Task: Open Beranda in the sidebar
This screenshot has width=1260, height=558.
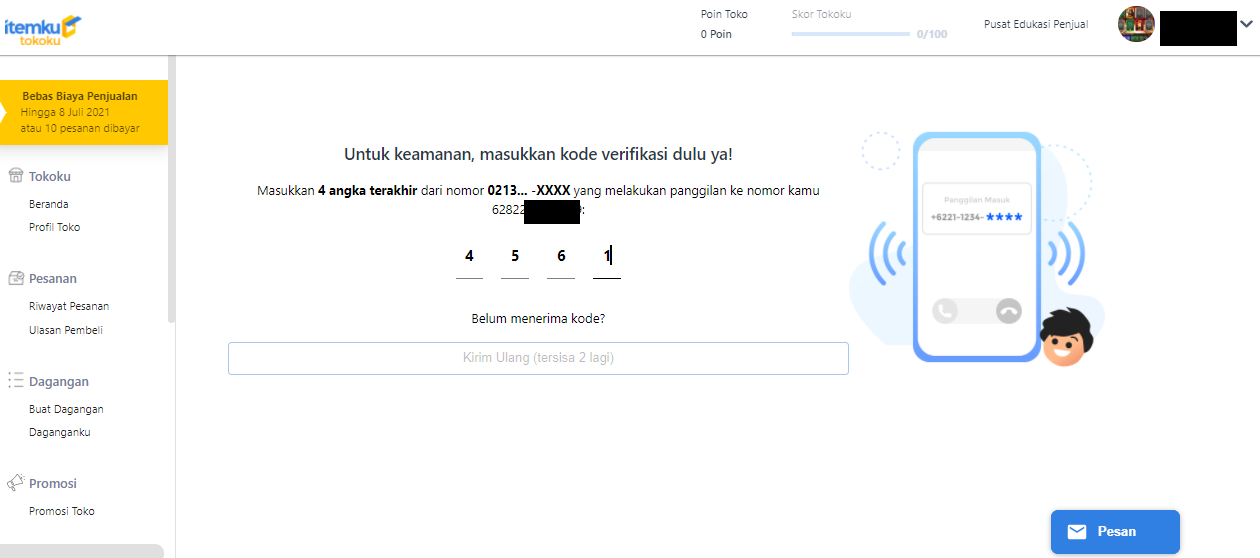Action: 48,204
